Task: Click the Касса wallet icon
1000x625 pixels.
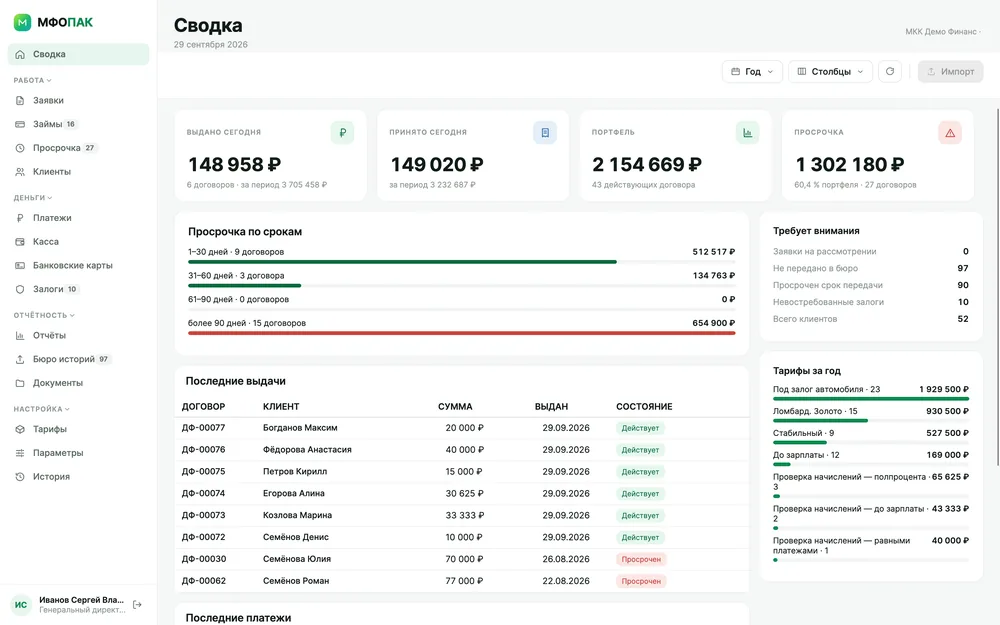Action: (x=20, y=242)
